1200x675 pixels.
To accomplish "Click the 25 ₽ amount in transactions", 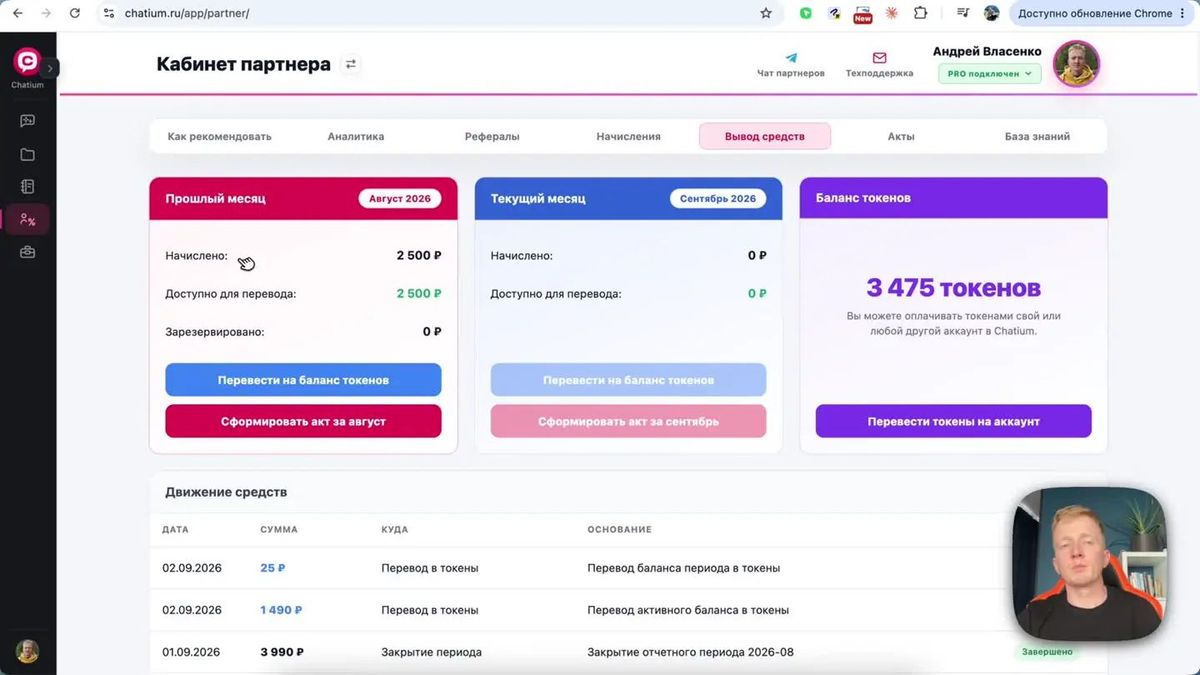I will point(273,568).
